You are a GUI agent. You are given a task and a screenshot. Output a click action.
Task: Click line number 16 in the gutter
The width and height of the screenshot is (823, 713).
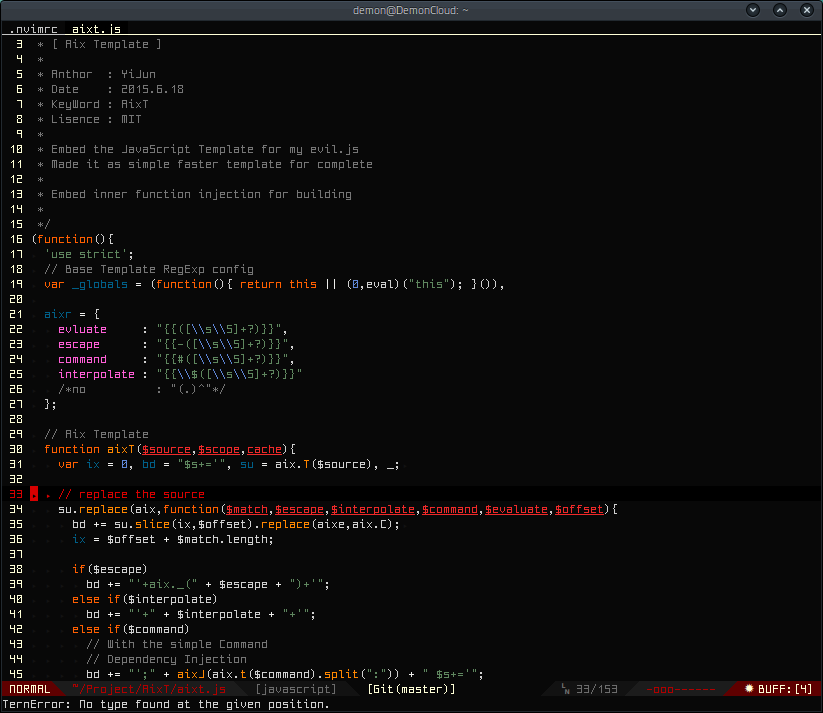(x=16, y=239)
